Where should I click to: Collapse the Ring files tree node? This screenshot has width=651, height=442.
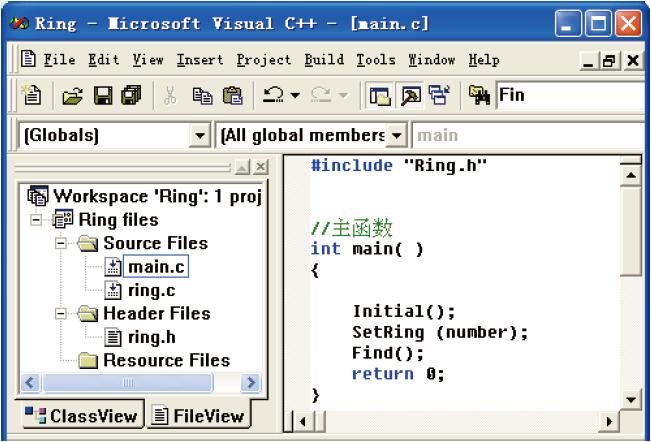[37, 220]
